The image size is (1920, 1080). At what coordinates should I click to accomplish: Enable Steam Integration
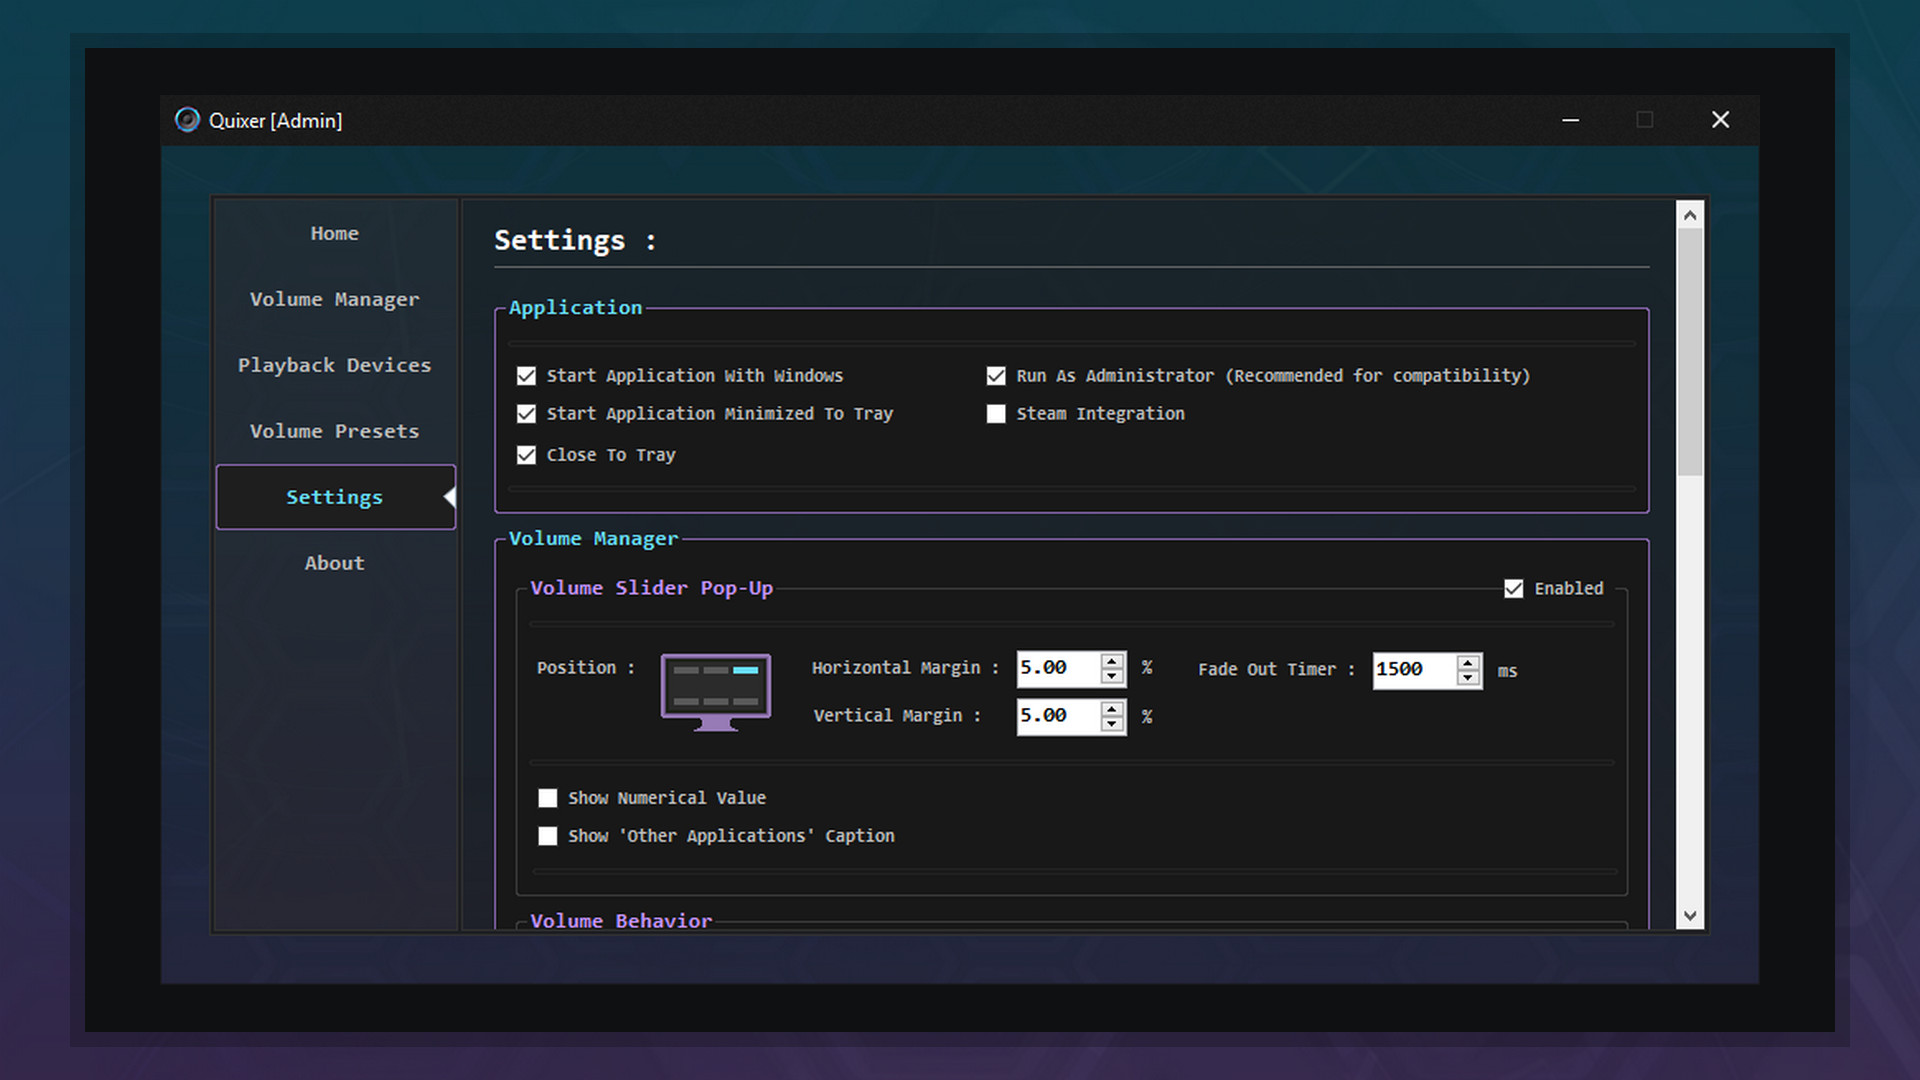tap(996, 413)
